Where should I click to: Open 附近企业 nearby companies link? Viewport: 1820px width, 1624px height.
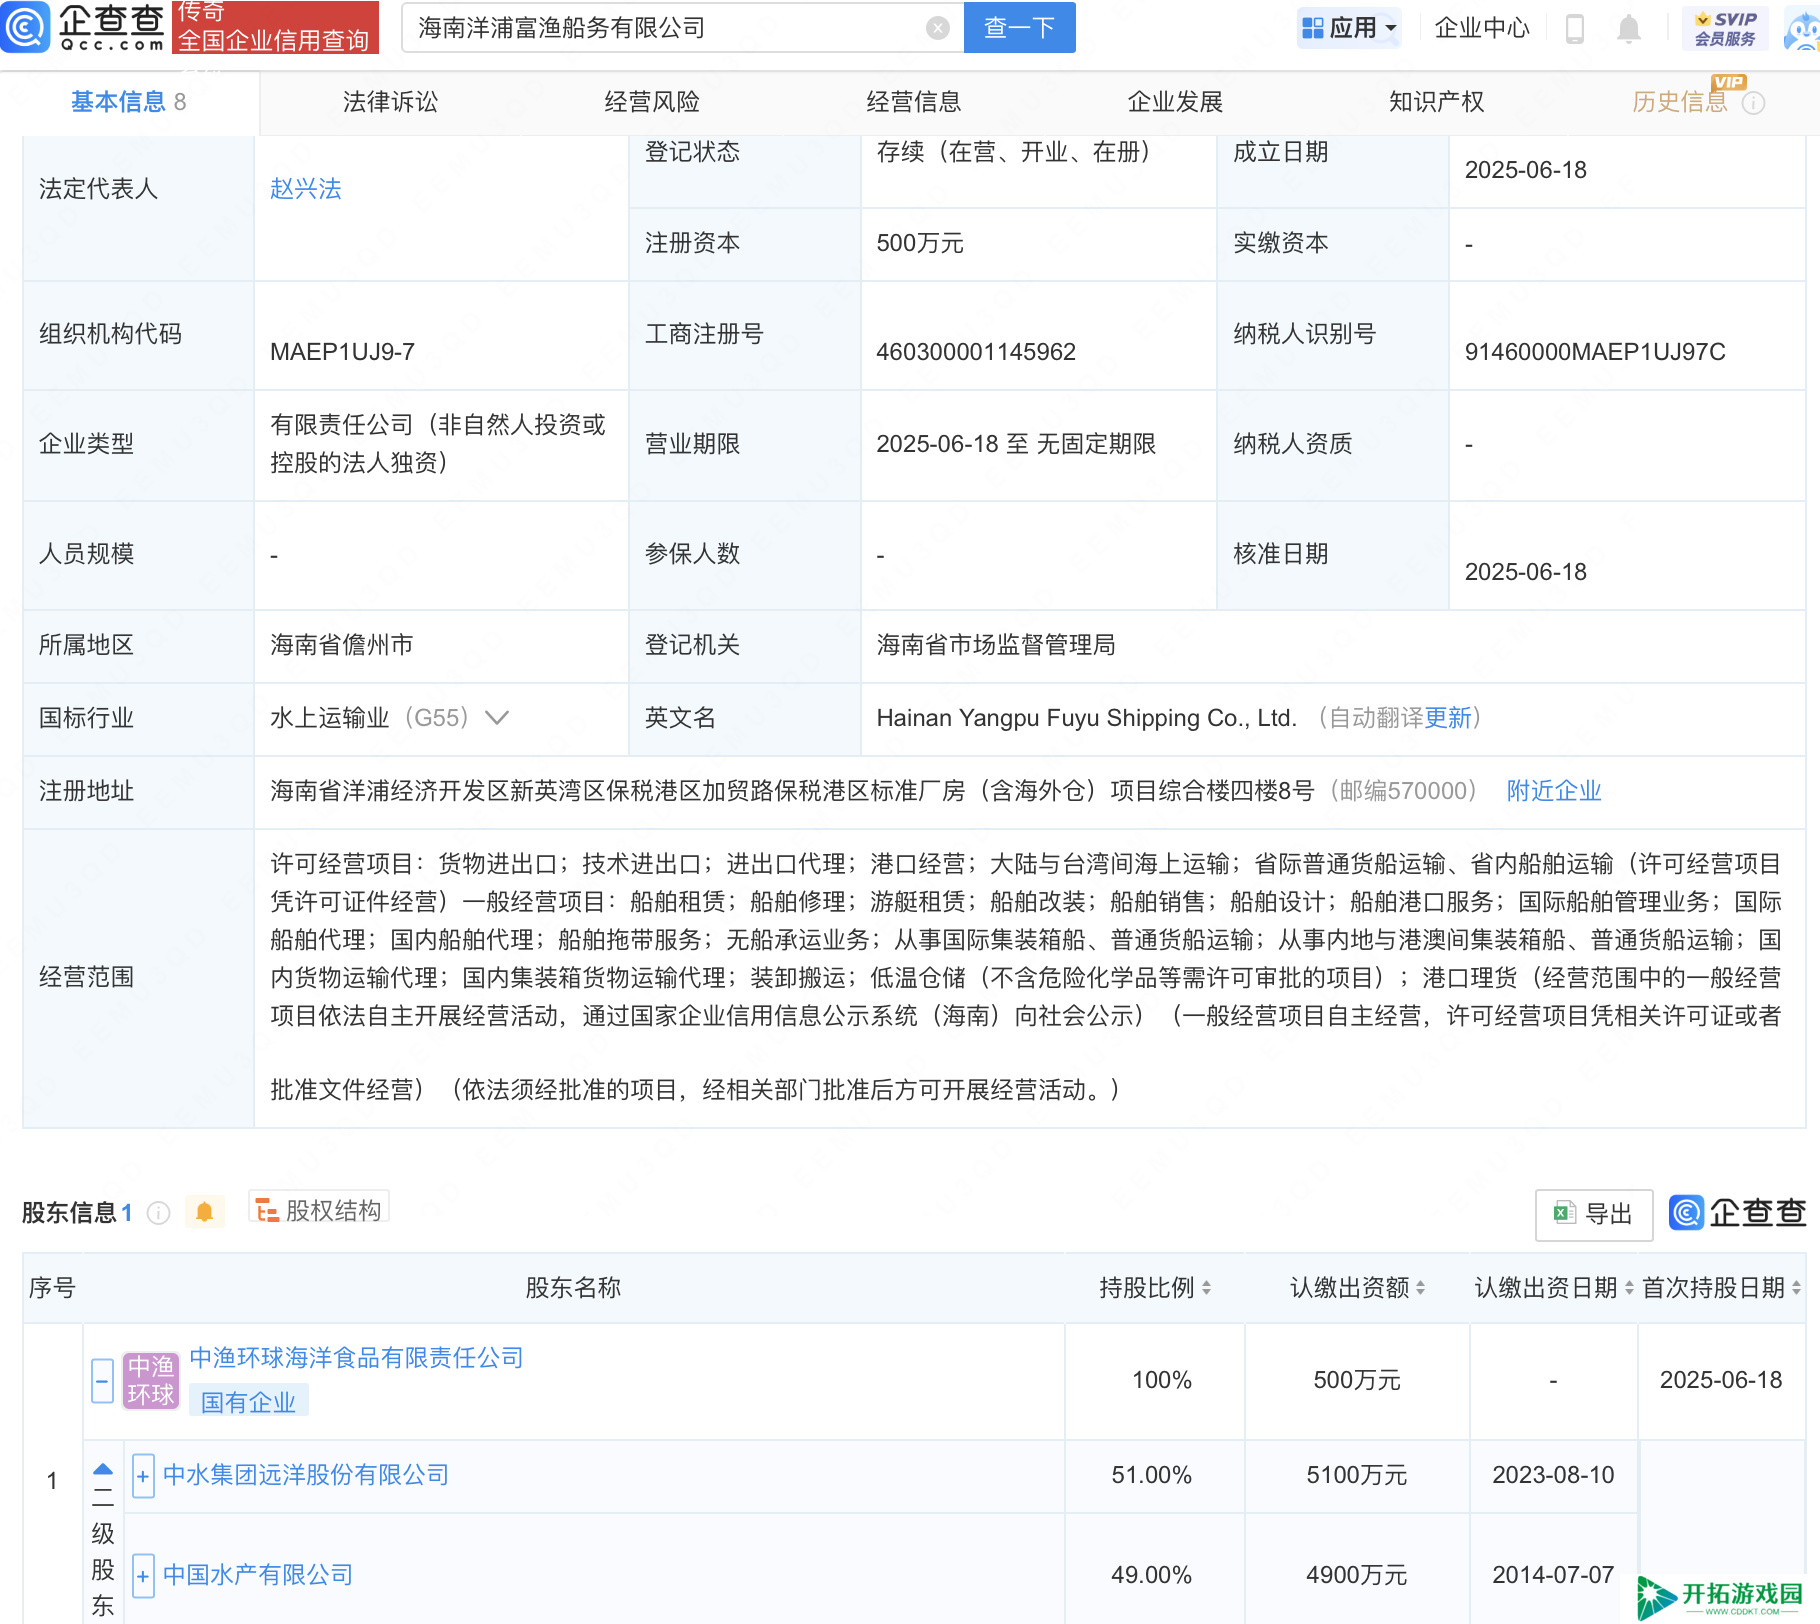pyautogui.click(x=1554, y=791)
